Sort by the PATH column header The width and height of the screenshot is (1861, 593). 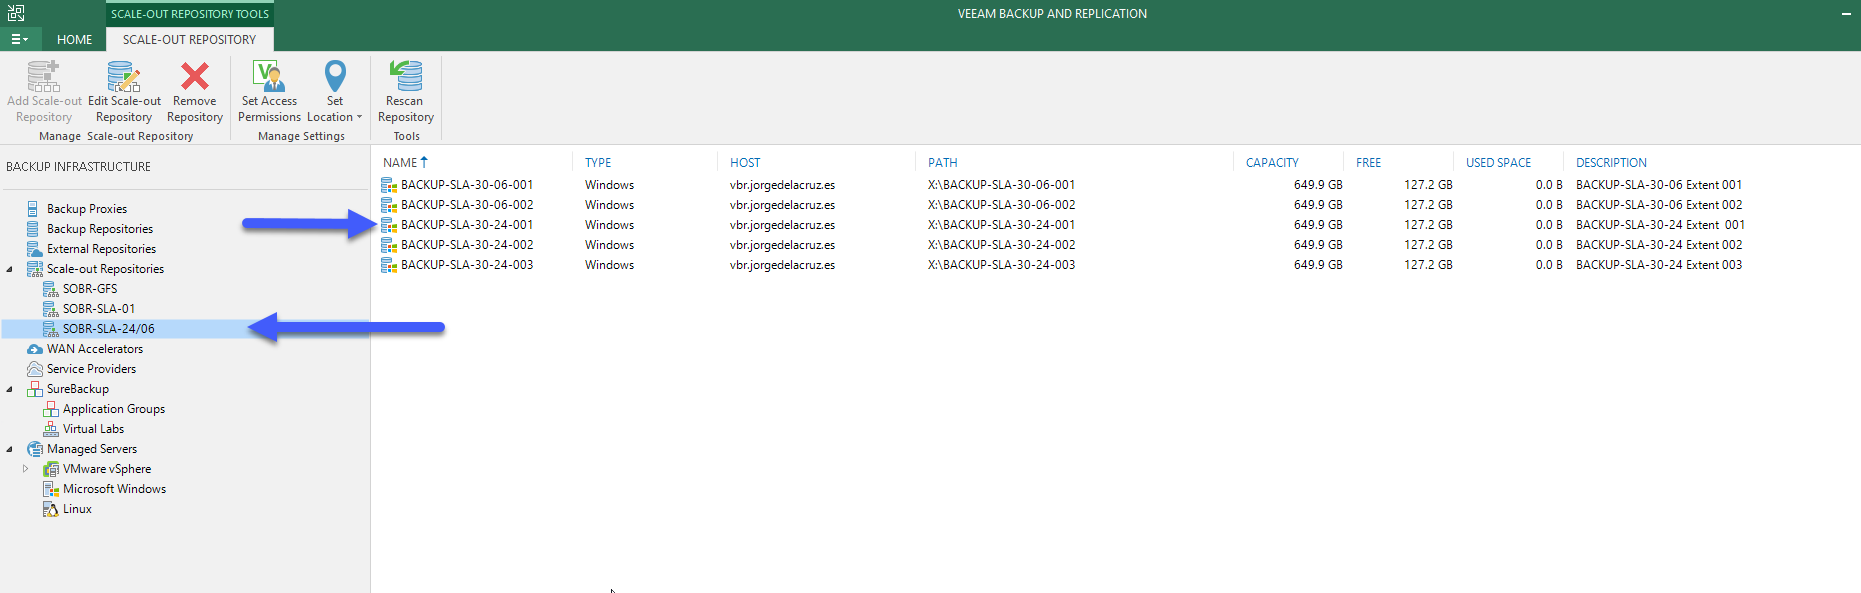[943, 163]
